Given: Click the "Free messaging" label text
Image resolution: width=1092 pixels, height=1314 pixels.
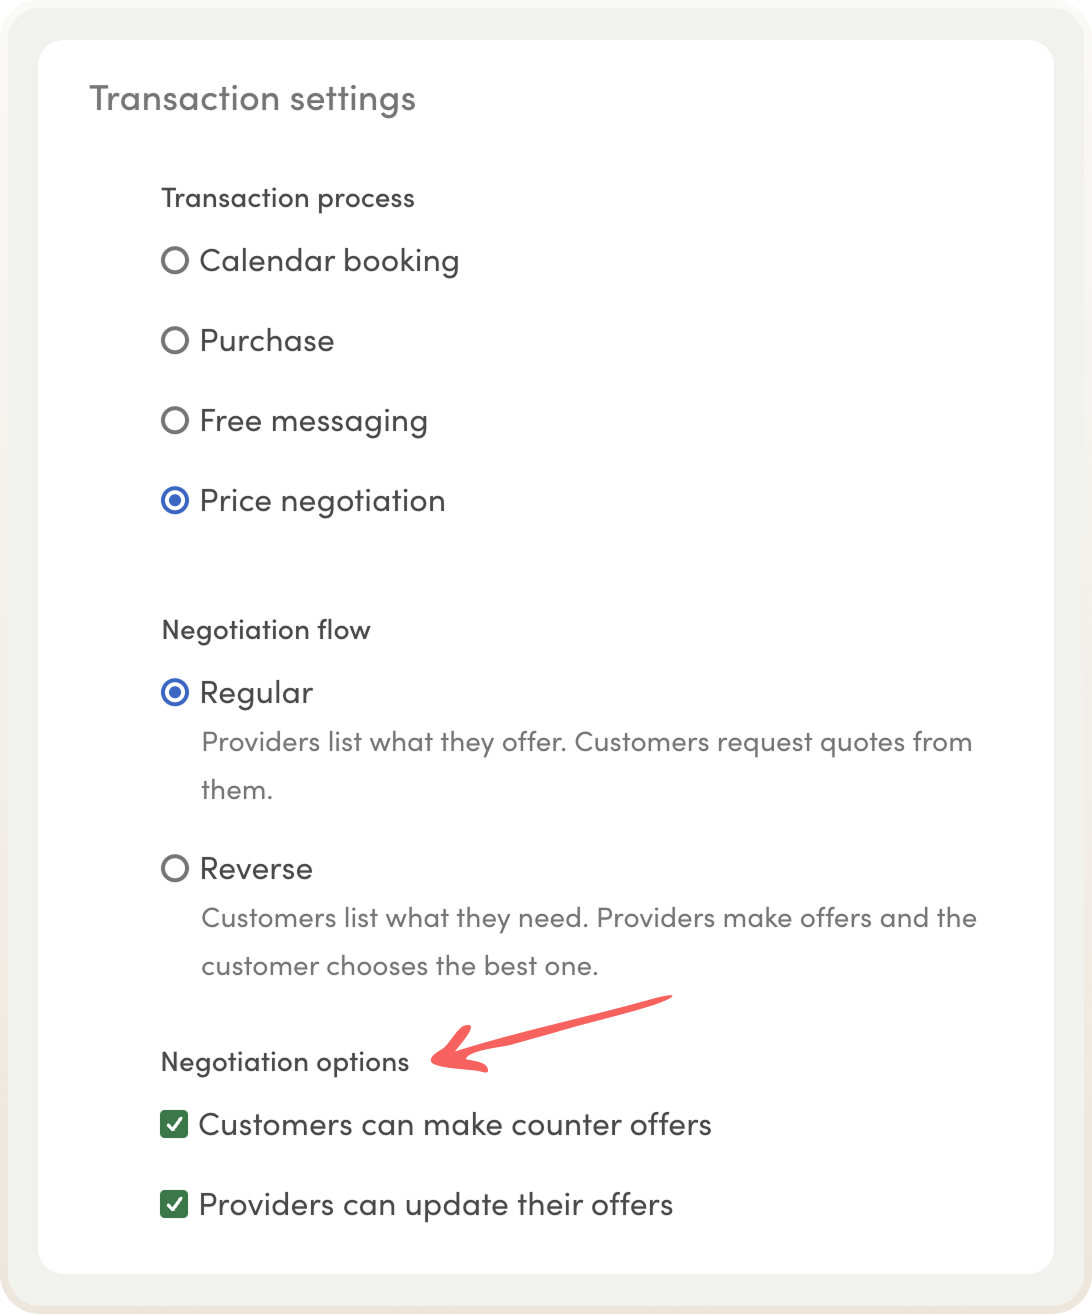Looking at the screenshot, I should [x=313, y=421].
